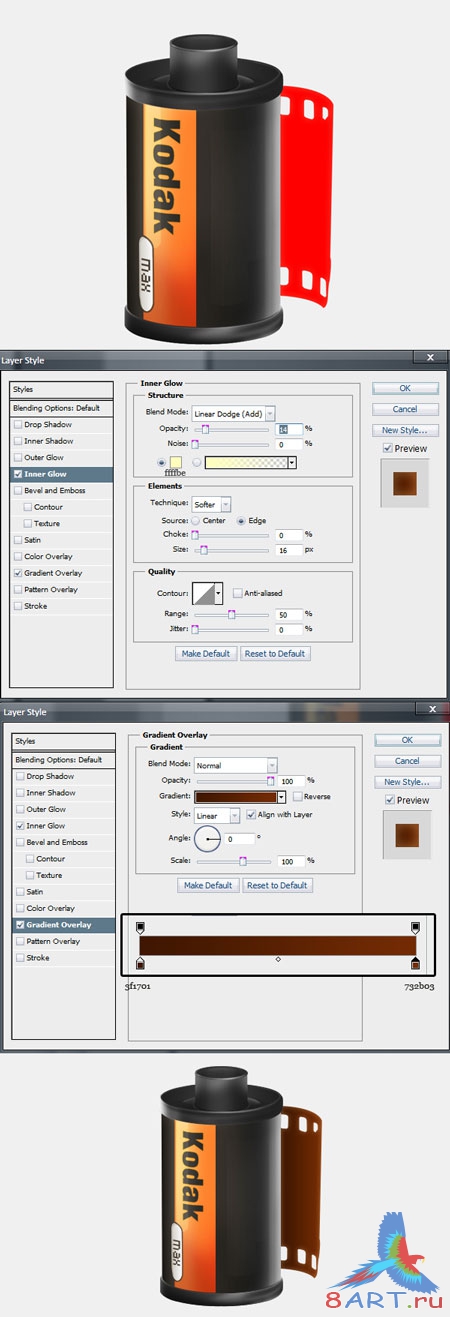Open the Contour picker thumbnail in Inner Glow dialog

[x=205, y=594]
